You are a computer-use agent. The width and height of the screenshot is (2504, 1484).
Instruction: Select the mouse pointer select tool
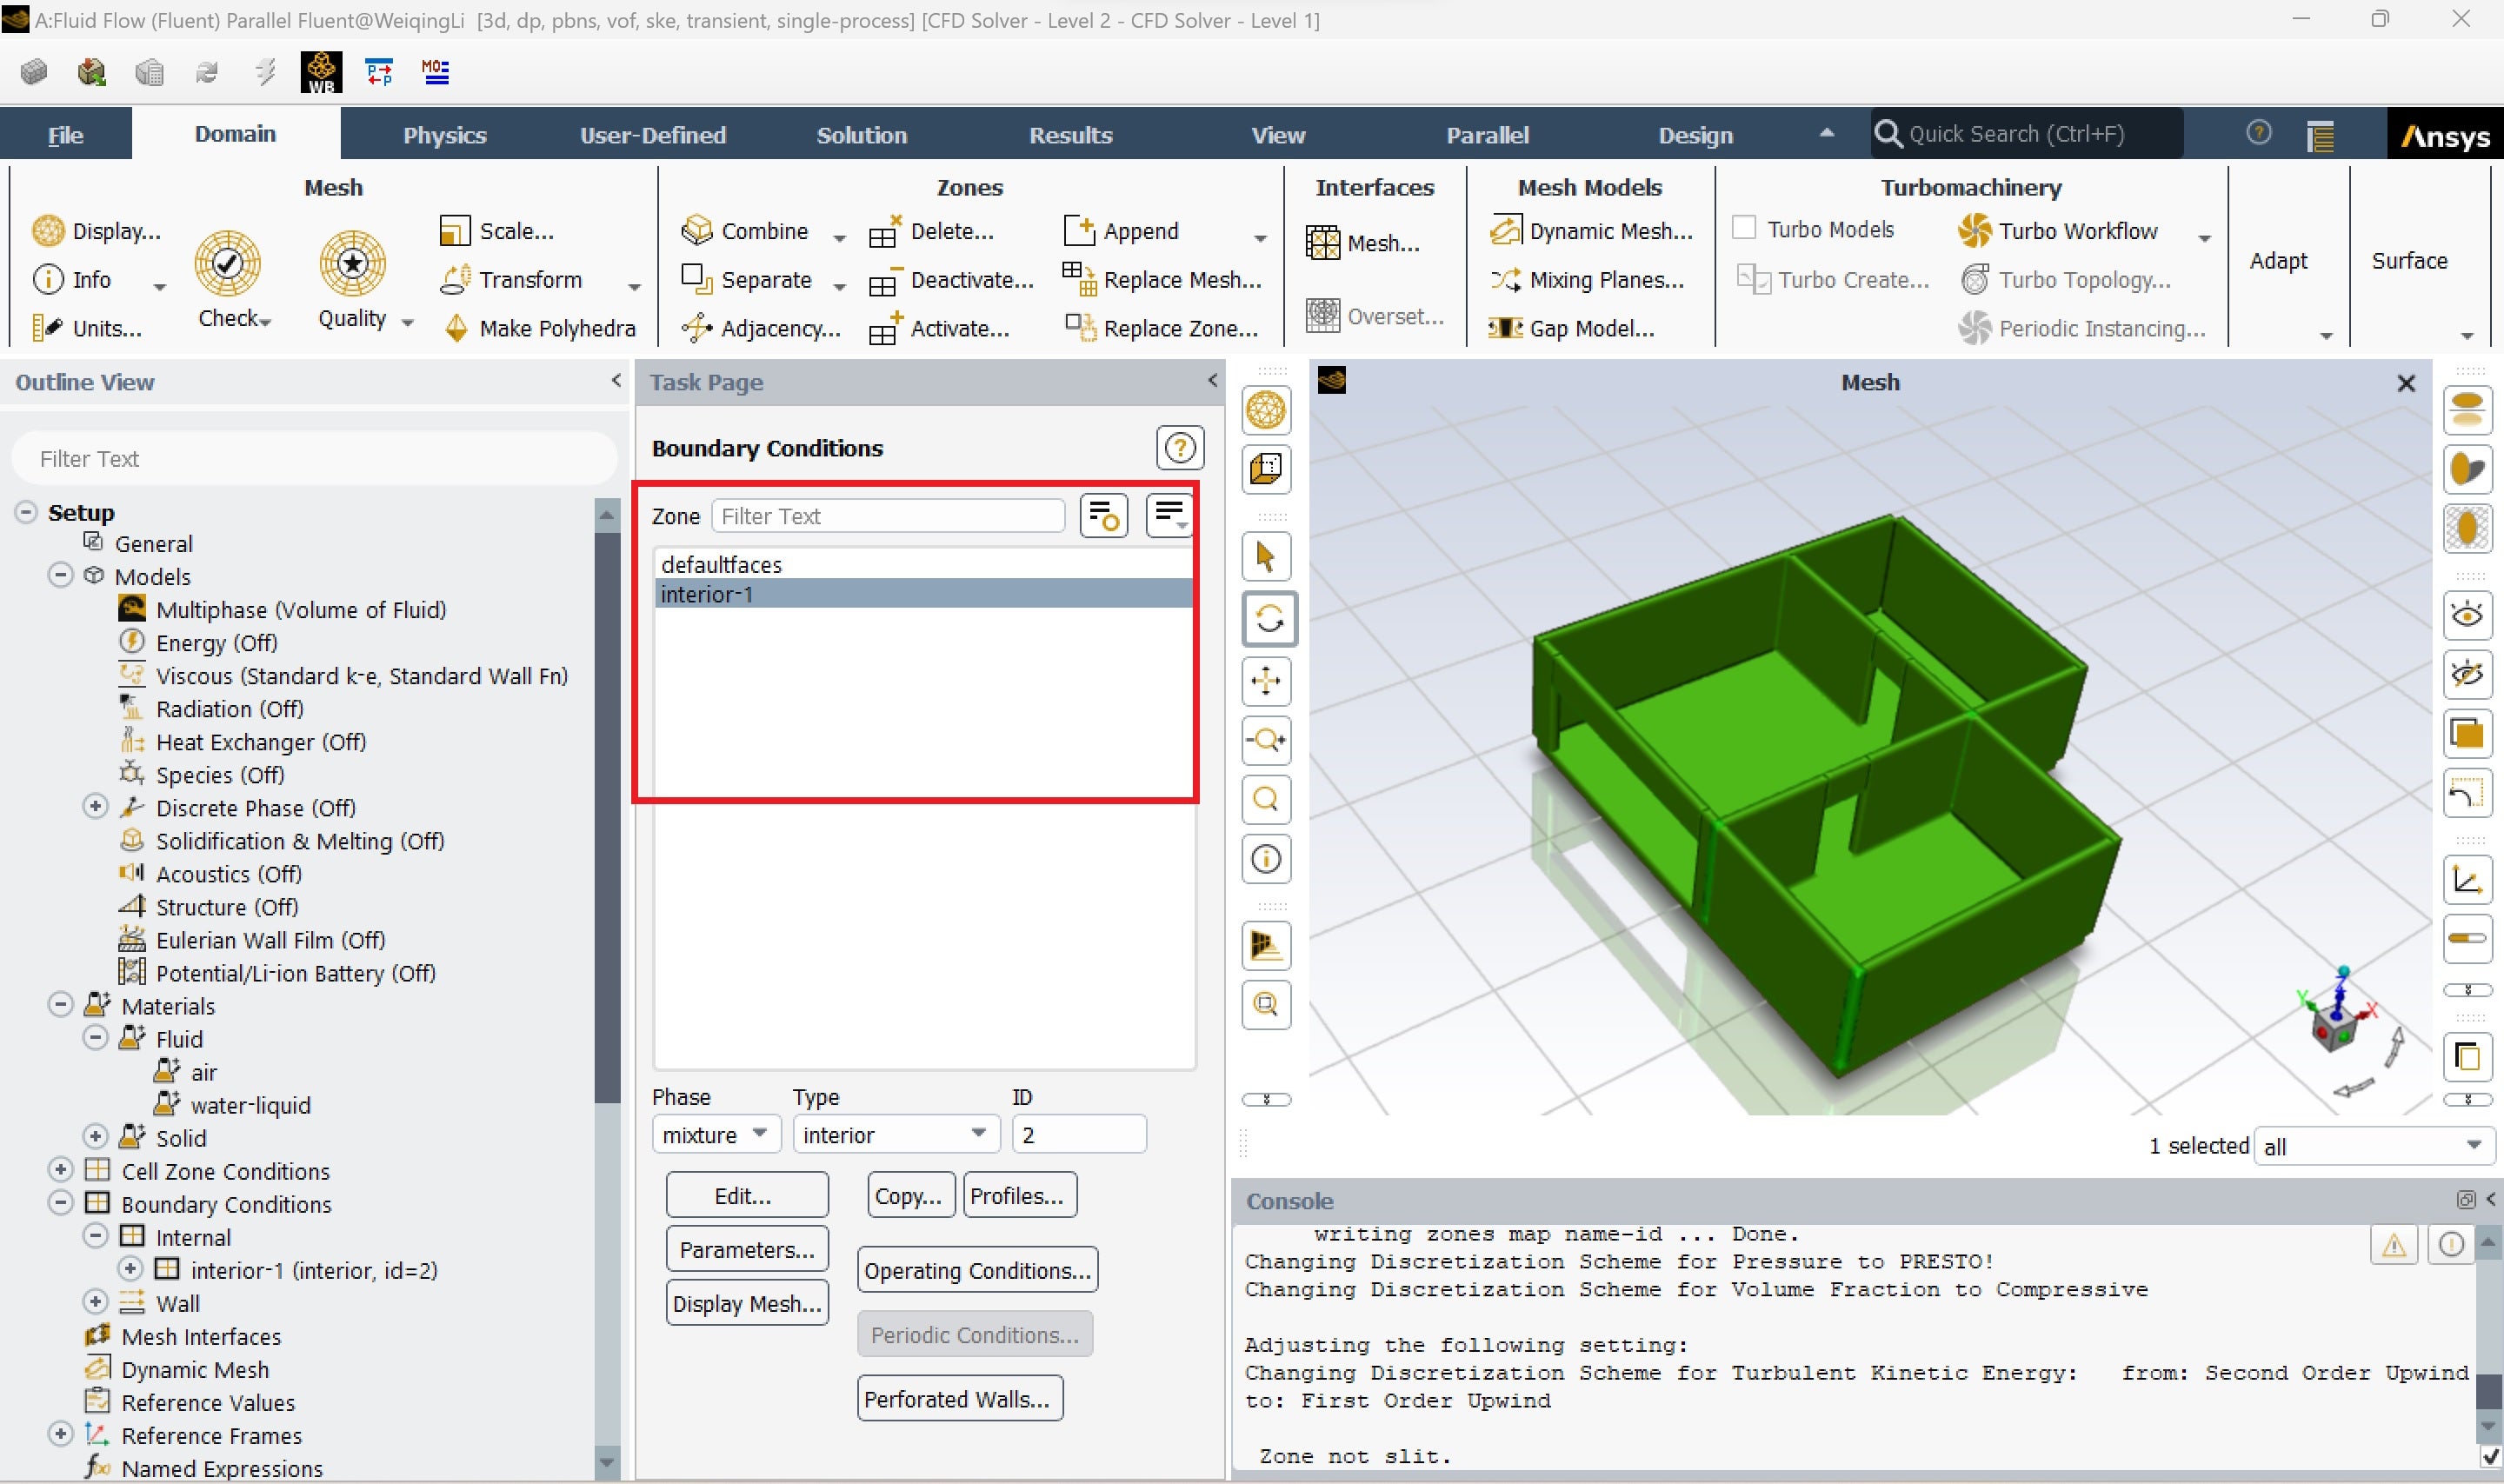click(x=1267, y=557)
